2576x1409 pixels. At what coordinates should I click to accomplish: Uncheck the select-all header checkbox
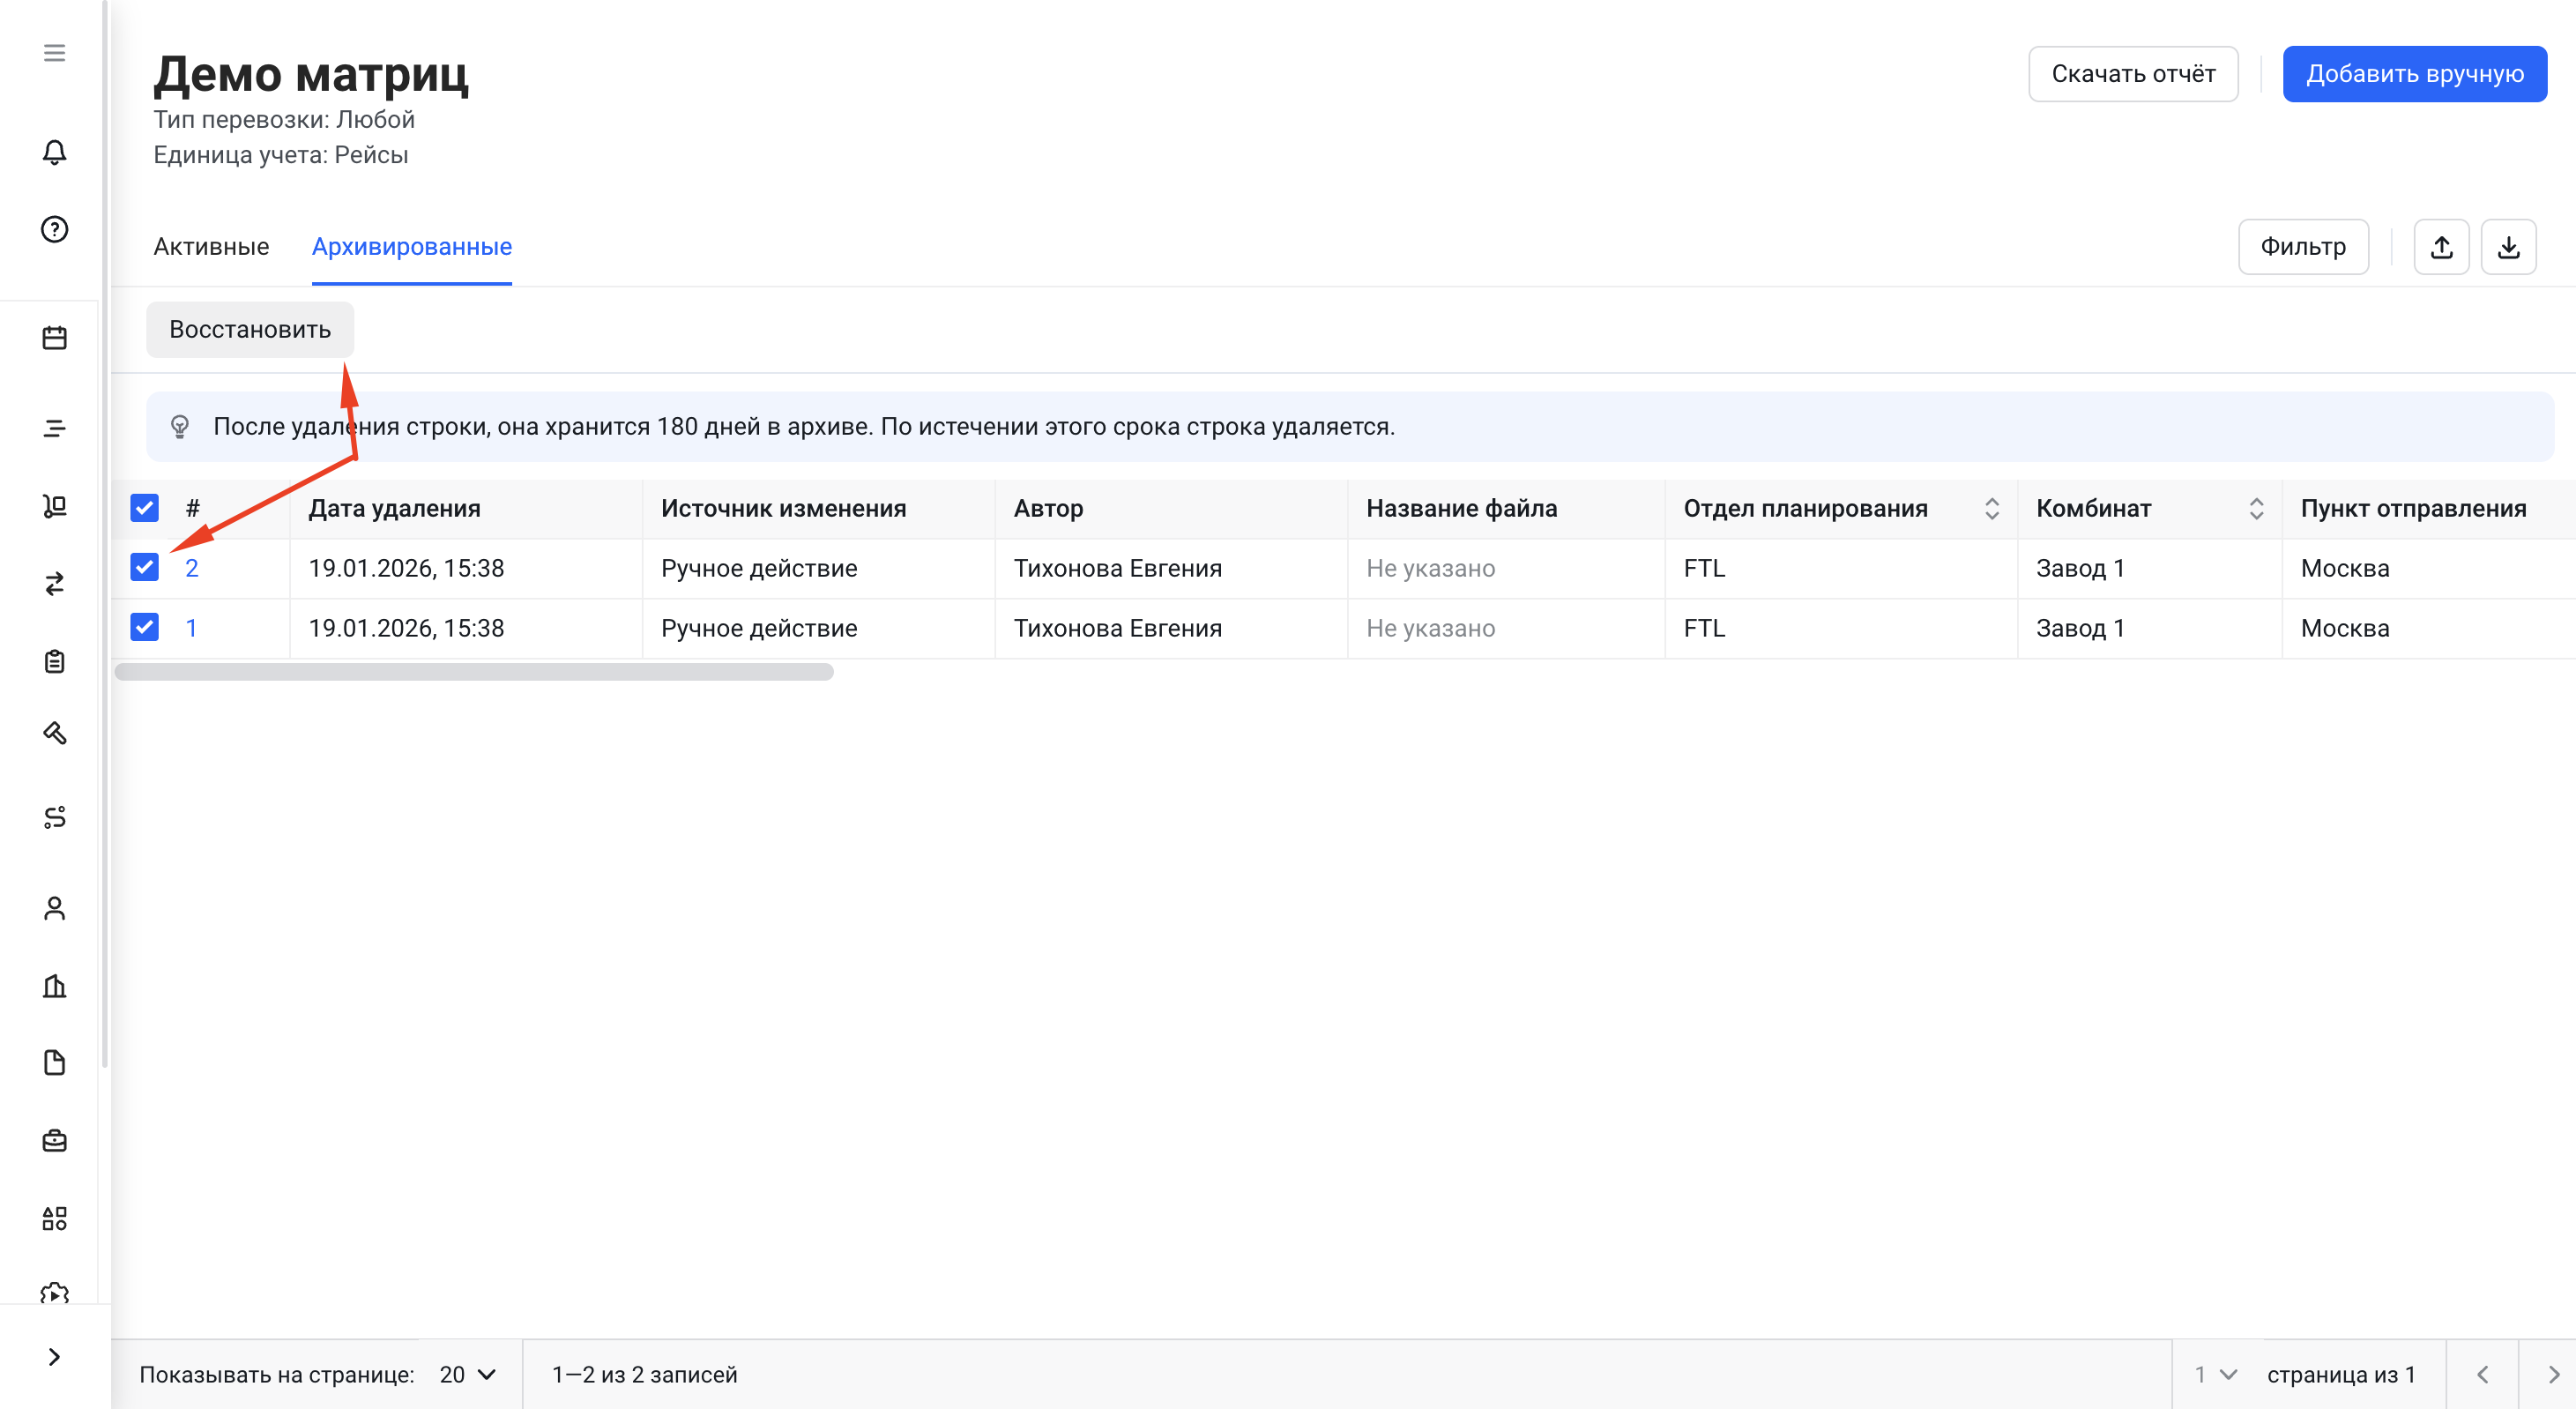coord(144,508)
